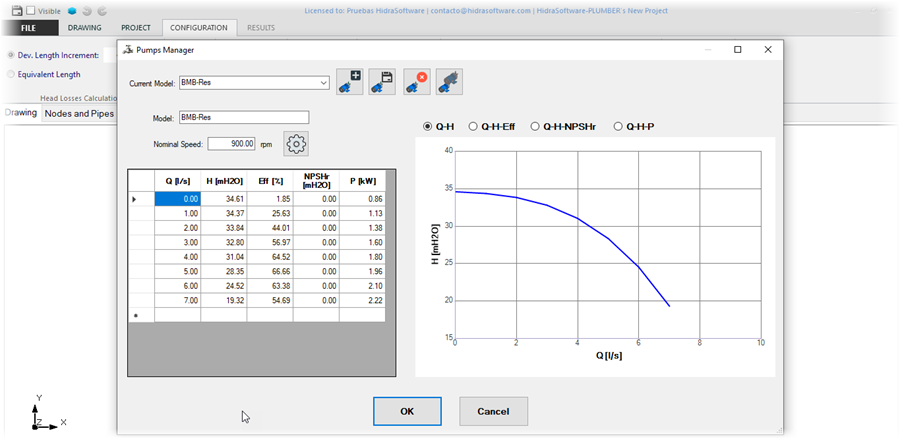900x439 pixels.
Task: Open pump settings via the gear icon
Action: [296, 143]
